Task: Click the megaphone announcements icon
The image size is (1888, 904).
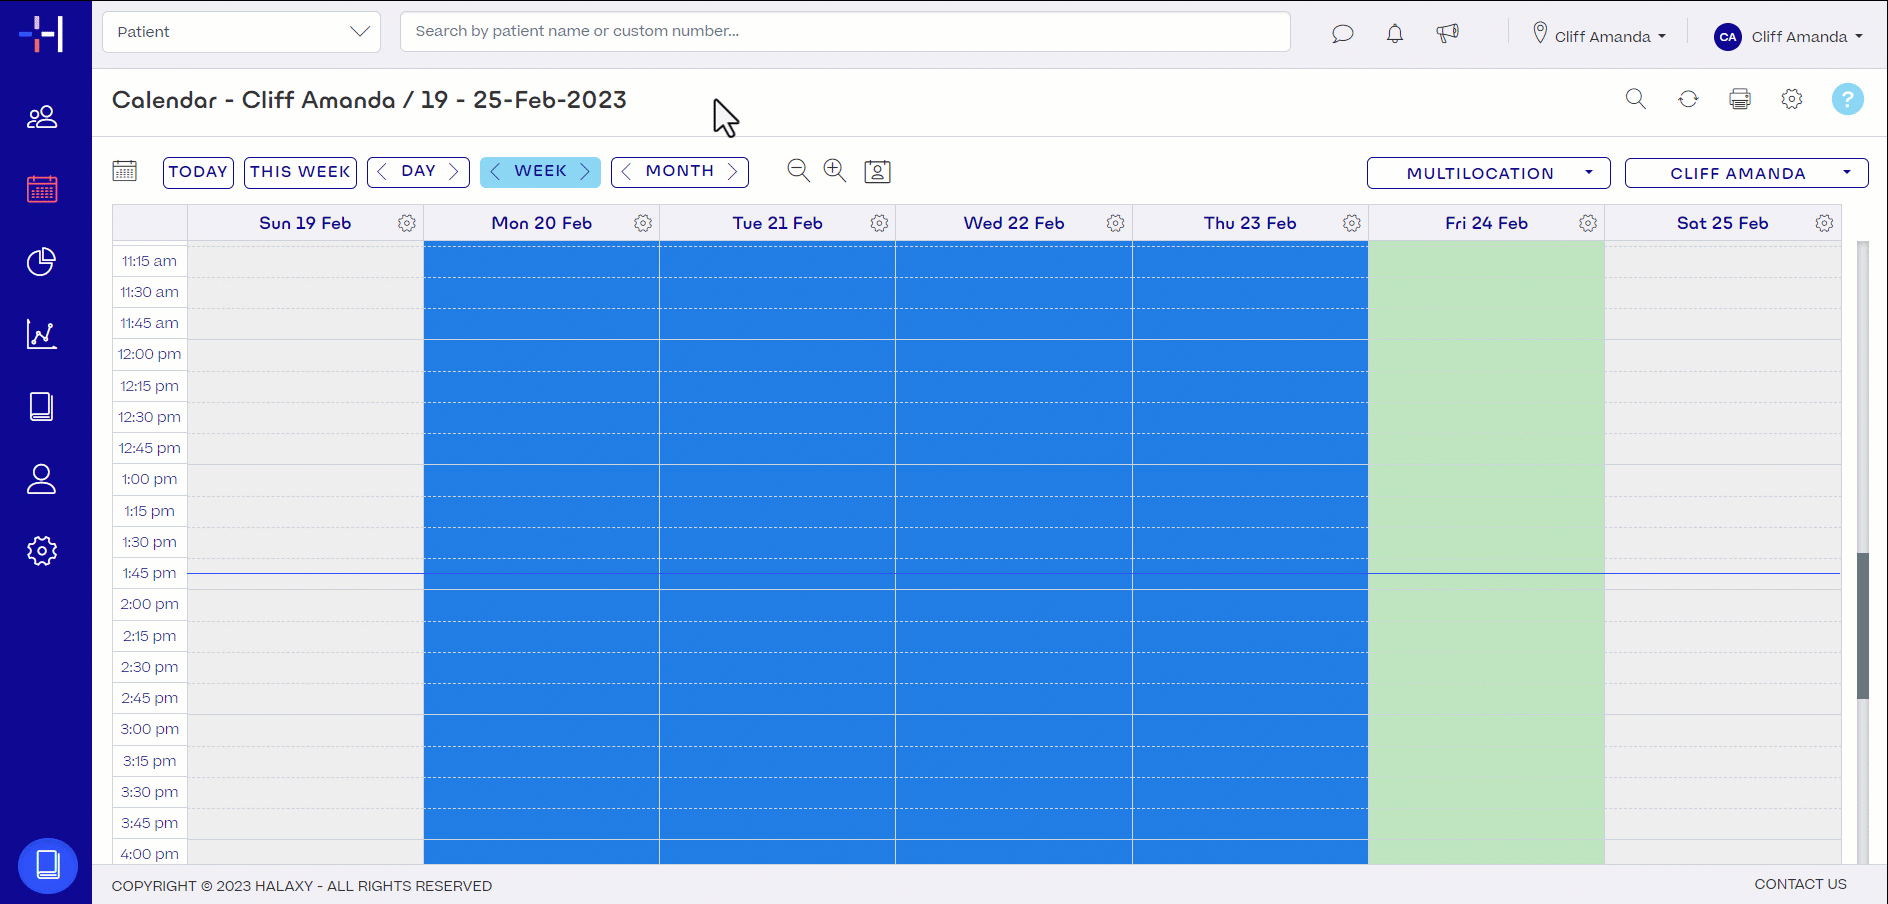Action: (x=1447, y=34)
